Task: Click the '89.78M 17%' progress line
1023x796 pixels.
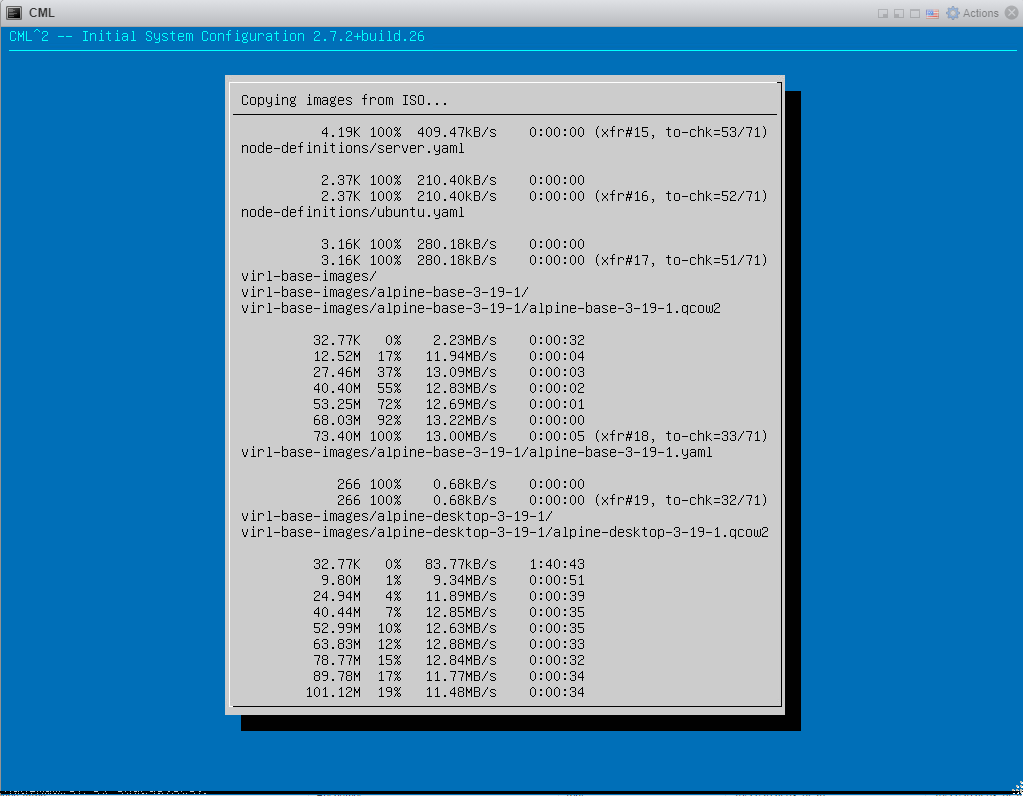Action: pos(449,677)
